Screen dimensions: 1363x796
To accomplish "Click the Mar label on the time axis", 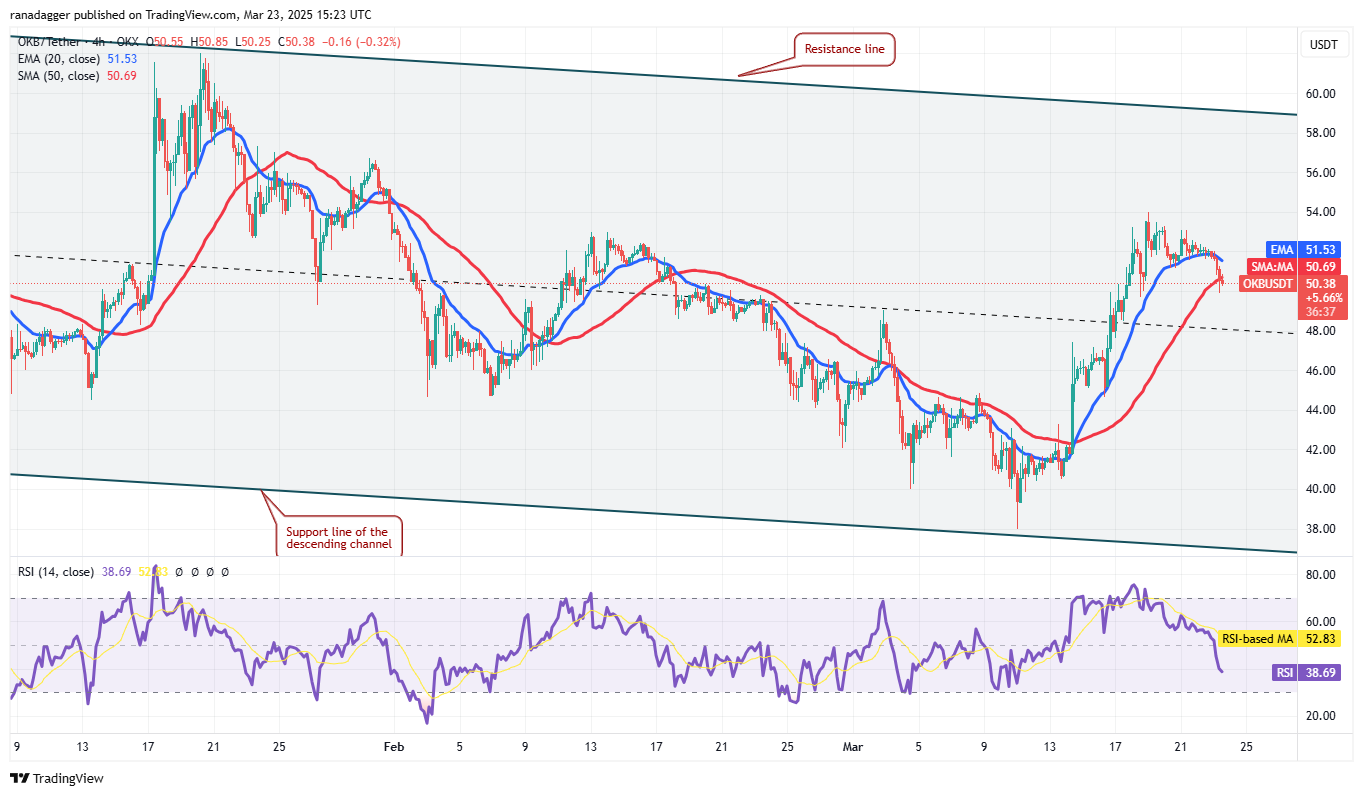I will pyautogui.click(x=852, y=746).
